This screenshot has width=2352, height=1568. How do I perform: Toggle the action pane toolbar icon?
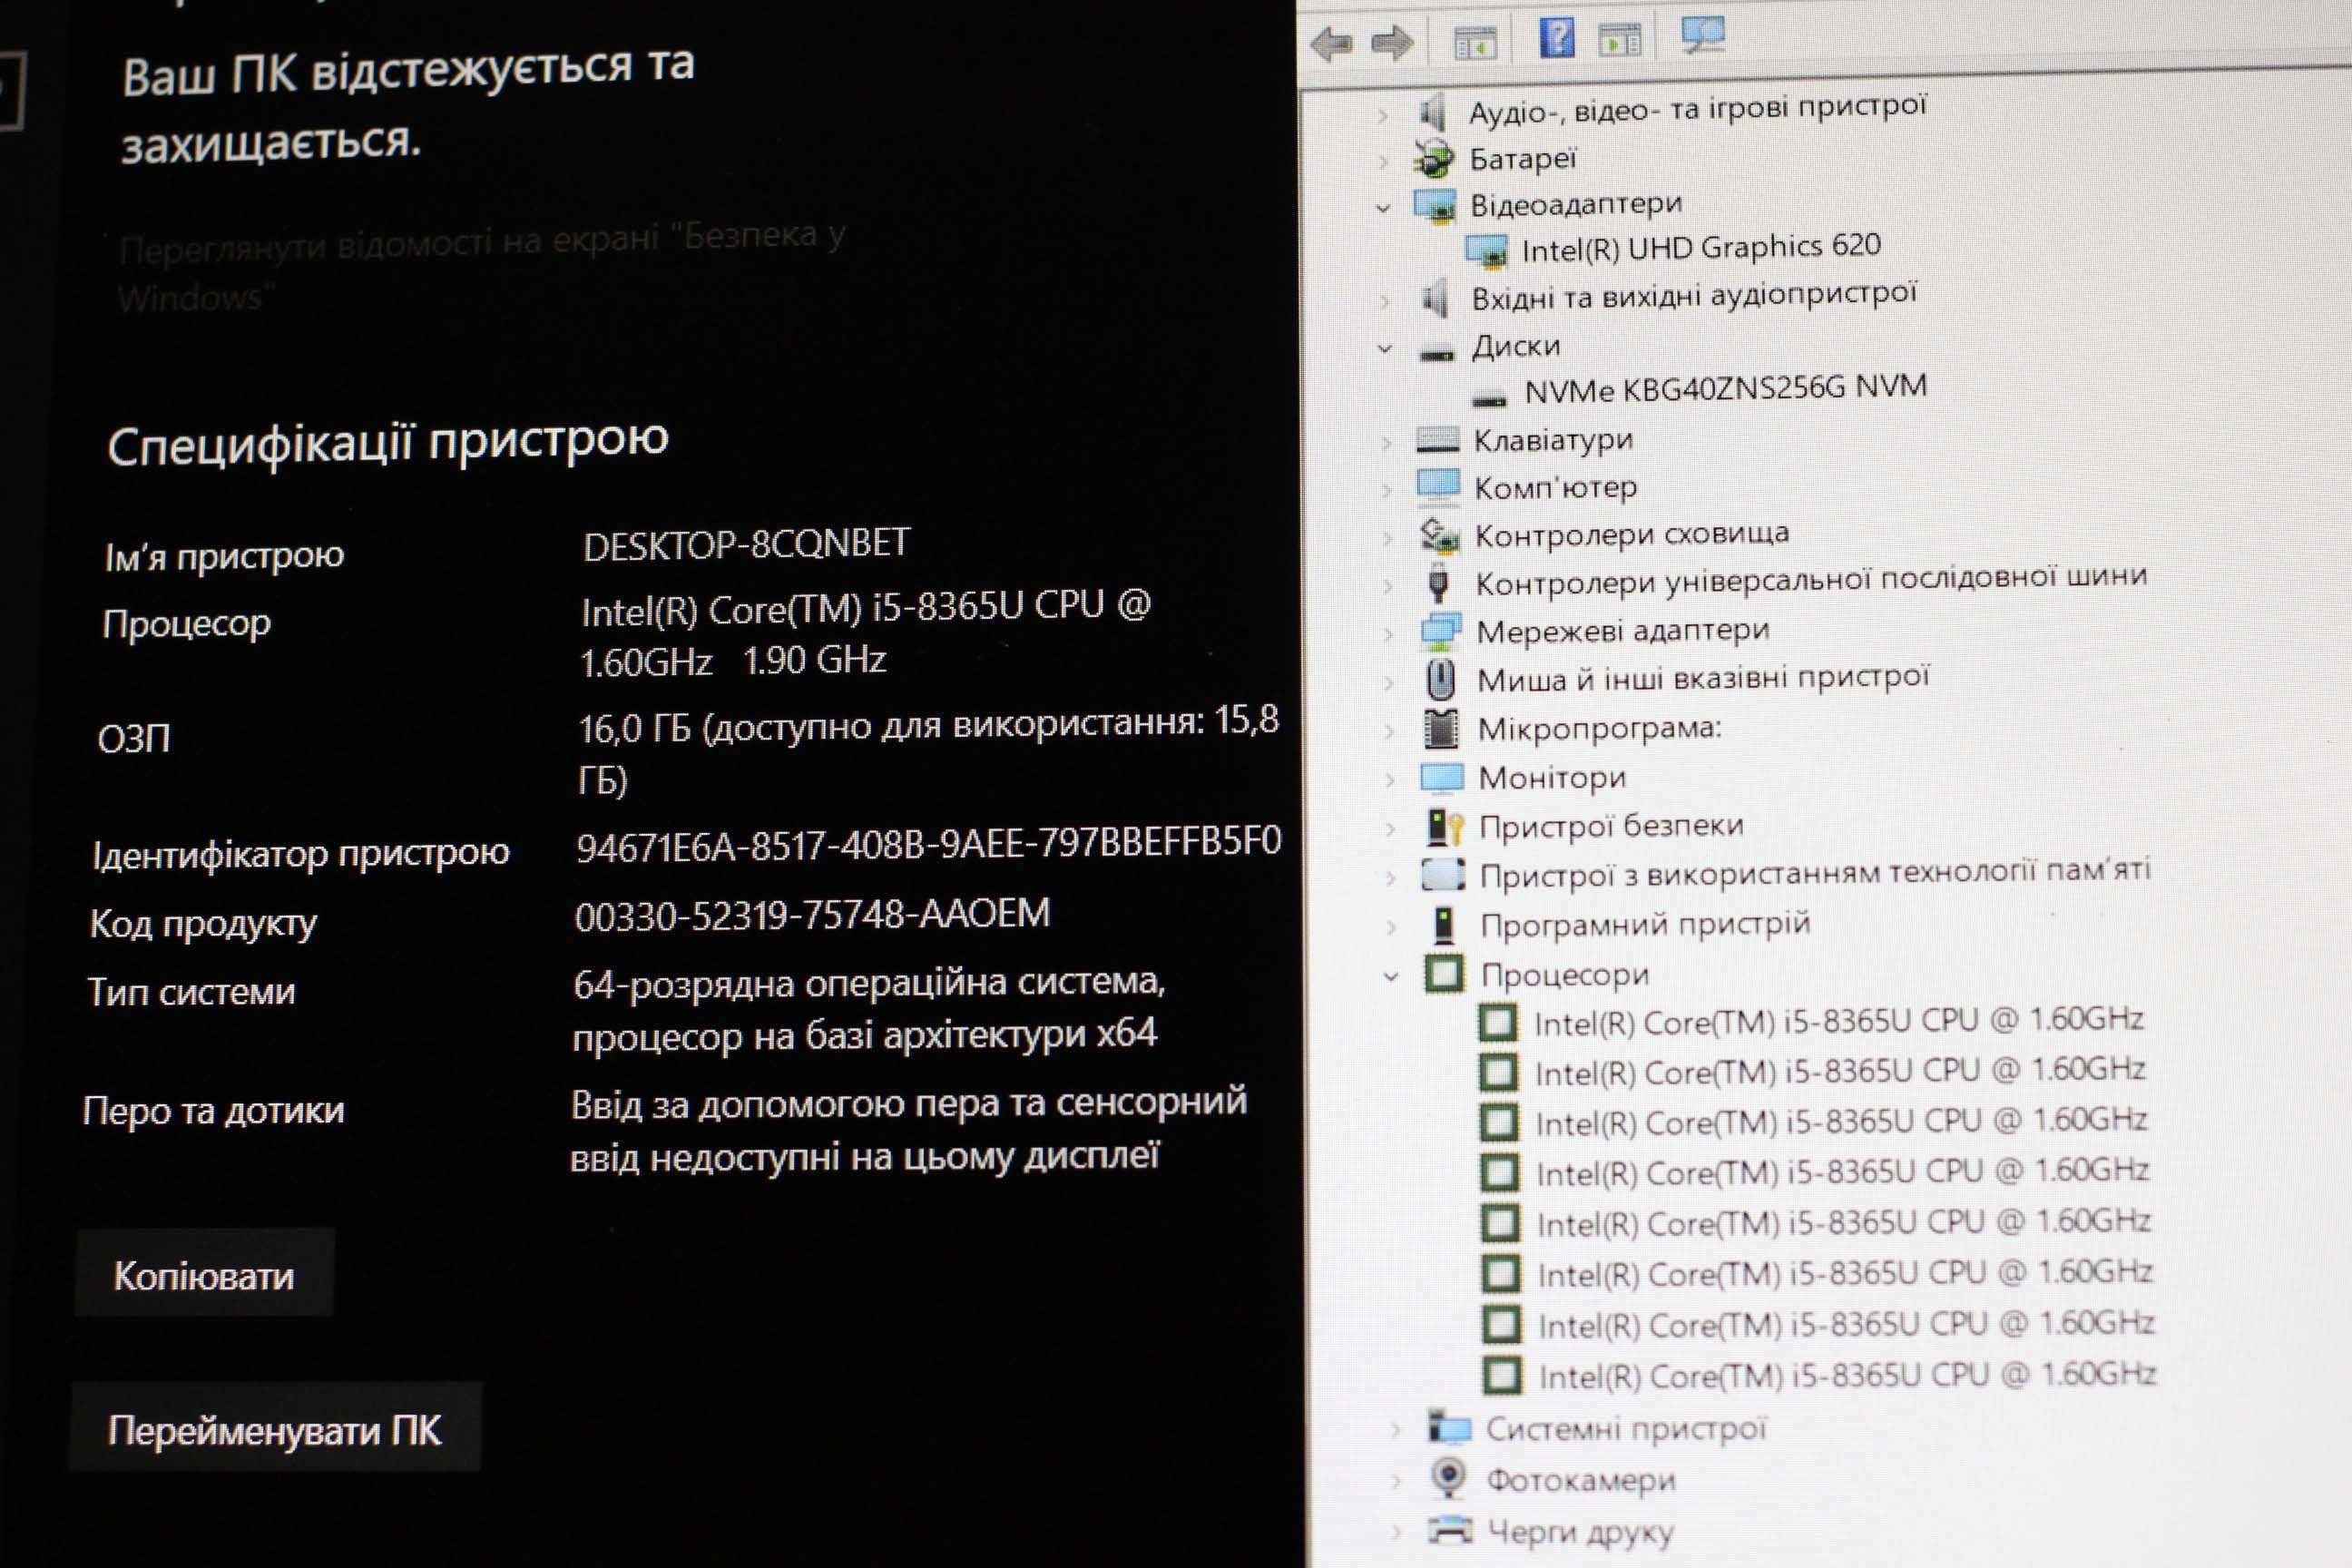[1620, 41]
